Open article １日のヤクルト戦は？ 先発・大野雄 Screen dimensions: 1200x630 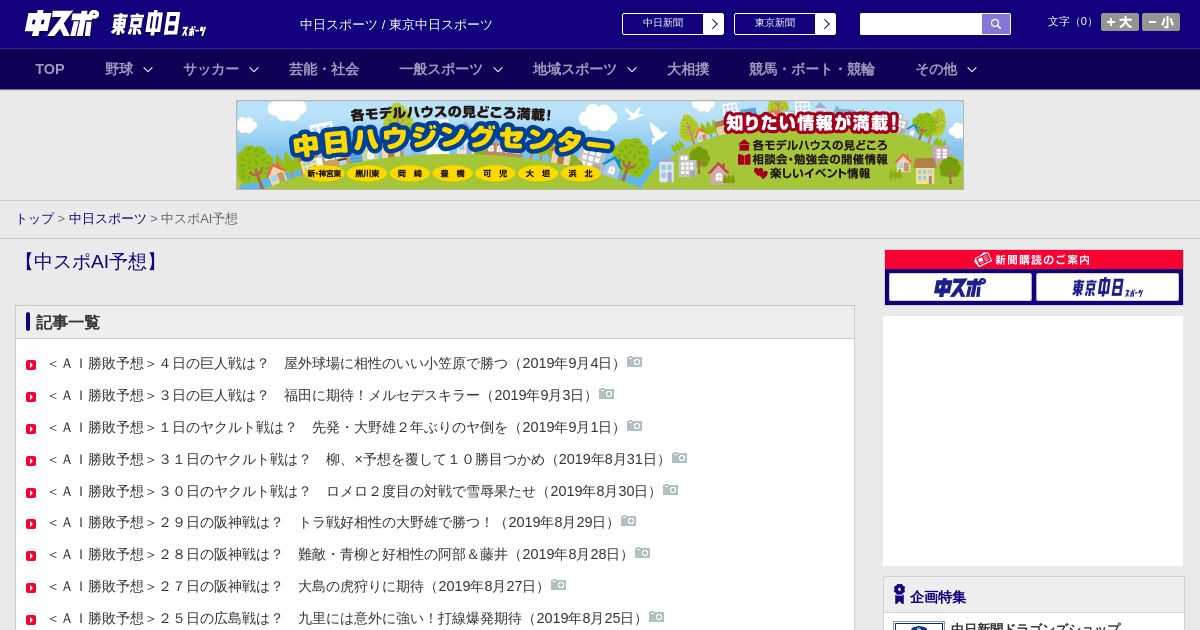click(x=337, y=427)
